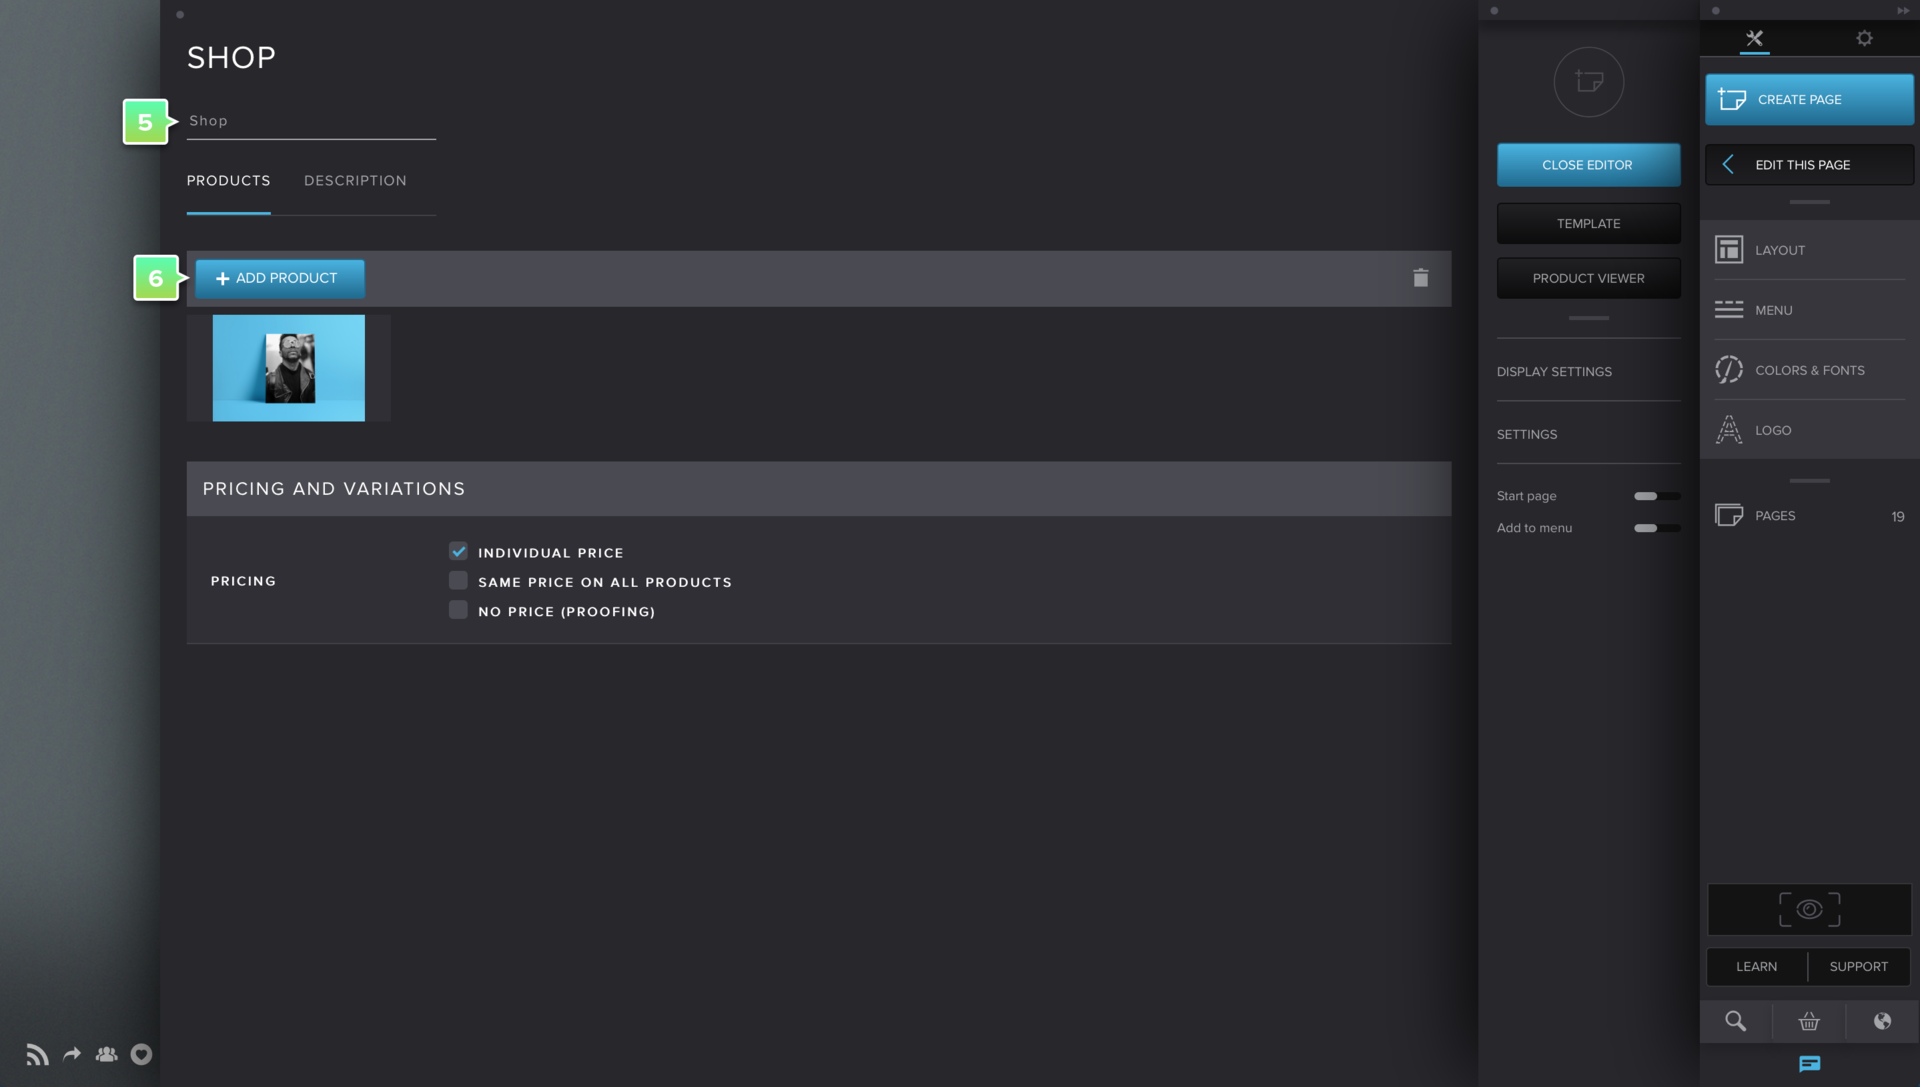Open the settings gear tab icon
The height and width of the screenshot is (1087, 1920).
click(1864, 38)
